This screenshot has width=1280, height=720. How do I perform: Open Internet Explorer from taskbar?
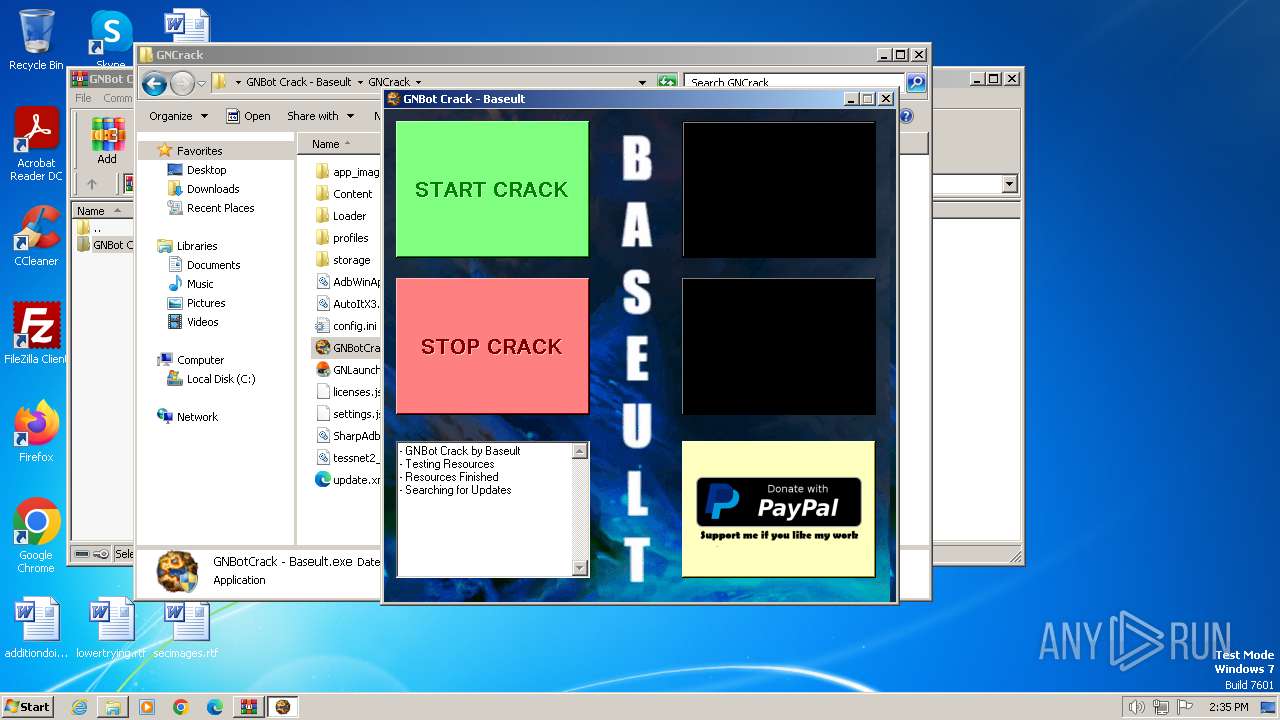click(79, 707)
